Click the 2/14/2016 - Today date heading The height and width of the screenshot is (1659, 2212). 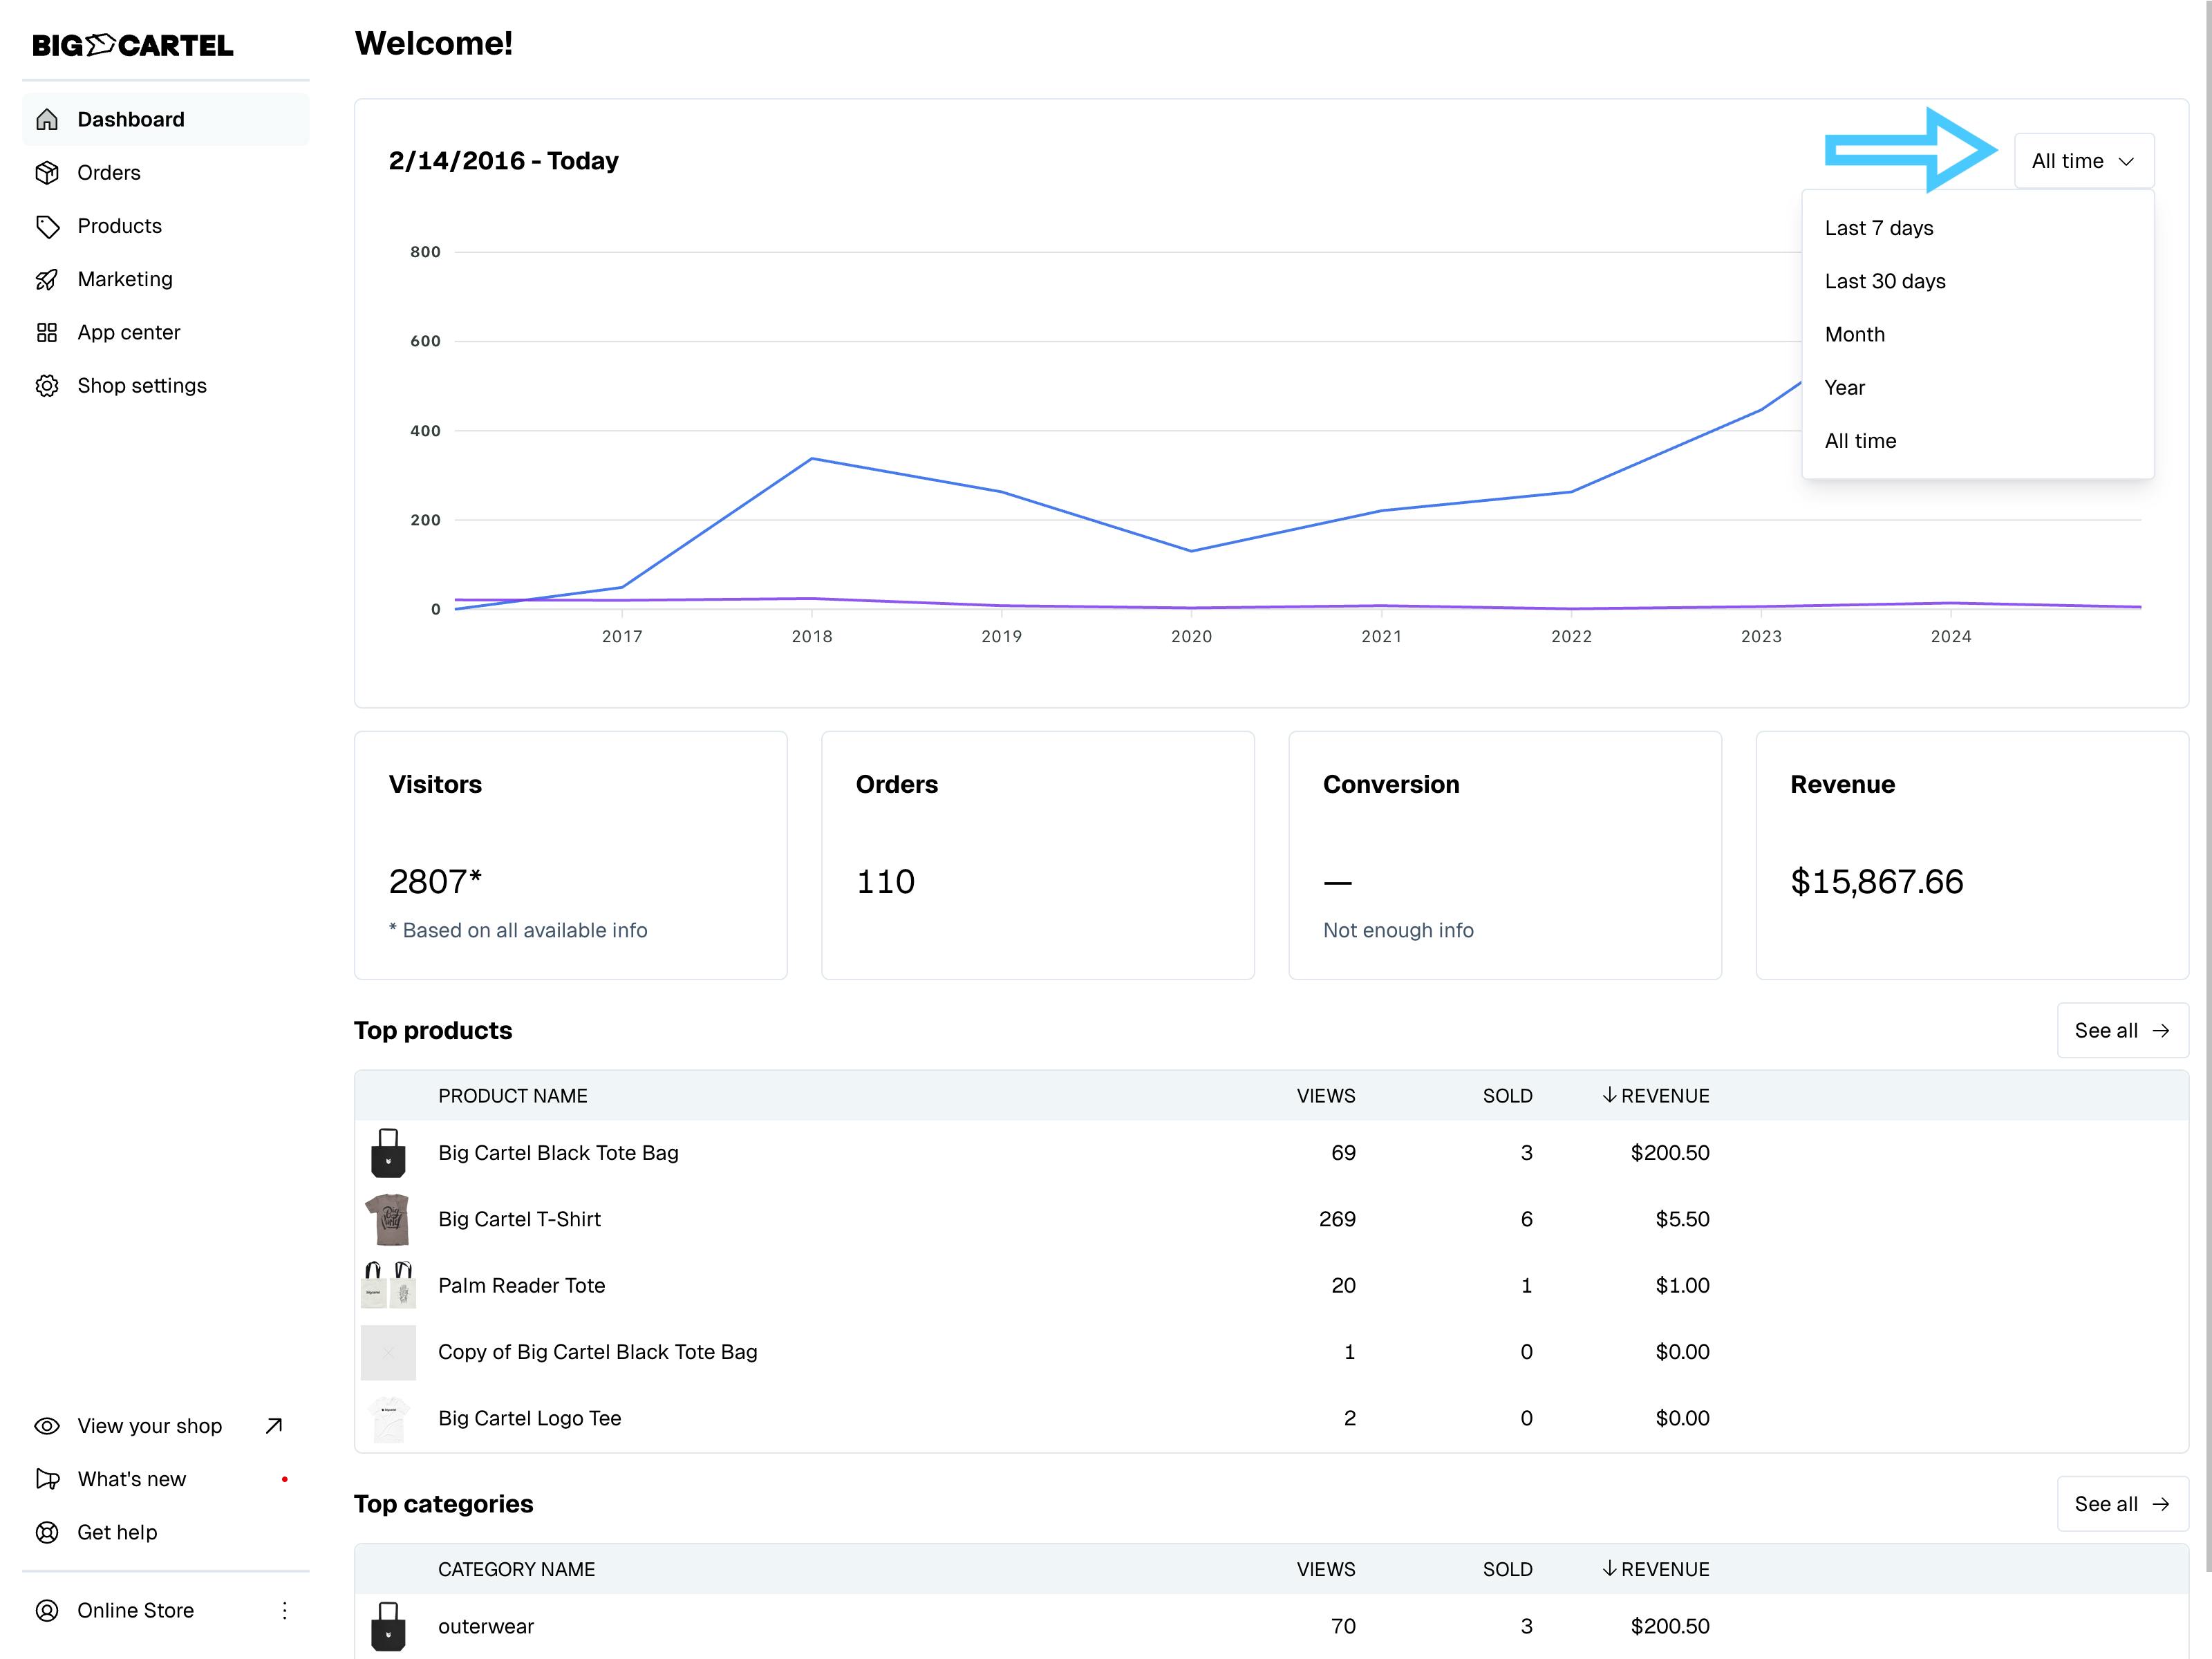point(503,161)
